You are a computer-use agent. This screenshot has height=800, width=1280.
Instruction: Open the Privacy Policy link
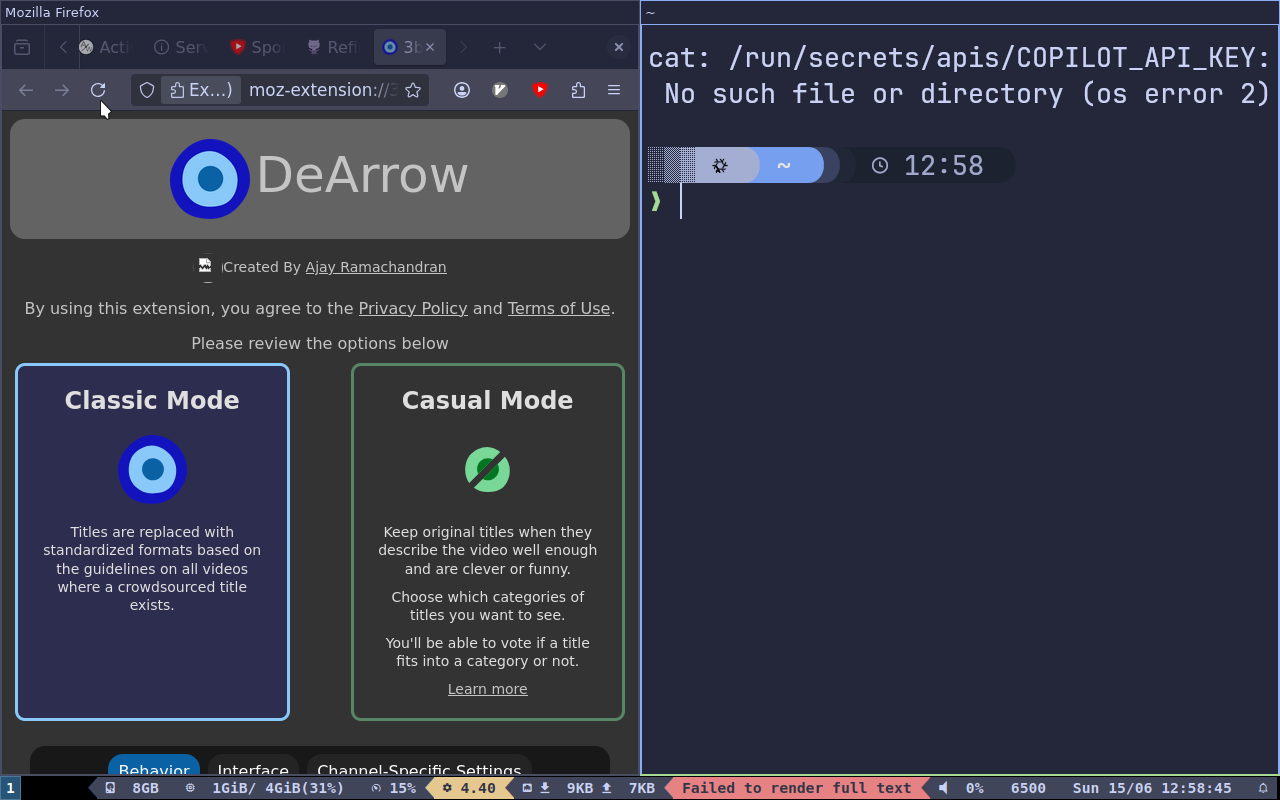coord(413,309)
